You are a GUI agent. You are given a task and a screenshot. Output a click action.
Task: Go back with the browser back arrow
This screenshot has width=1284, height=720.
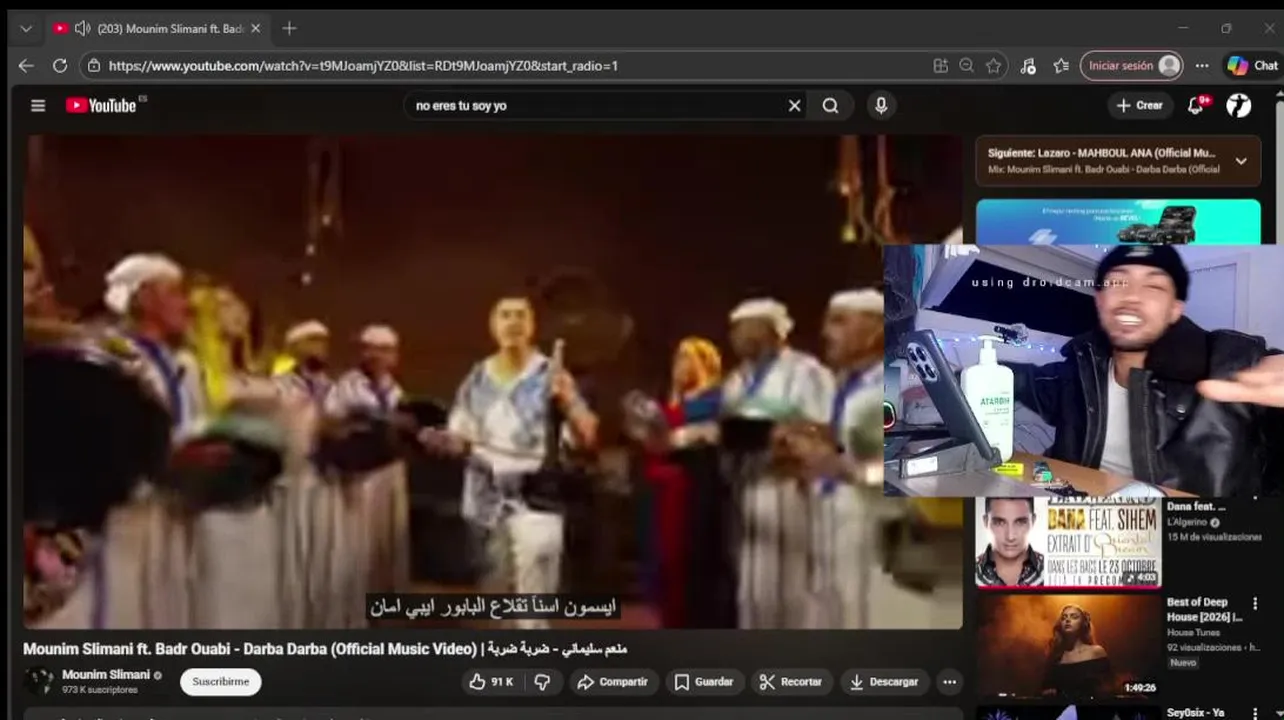26,65
